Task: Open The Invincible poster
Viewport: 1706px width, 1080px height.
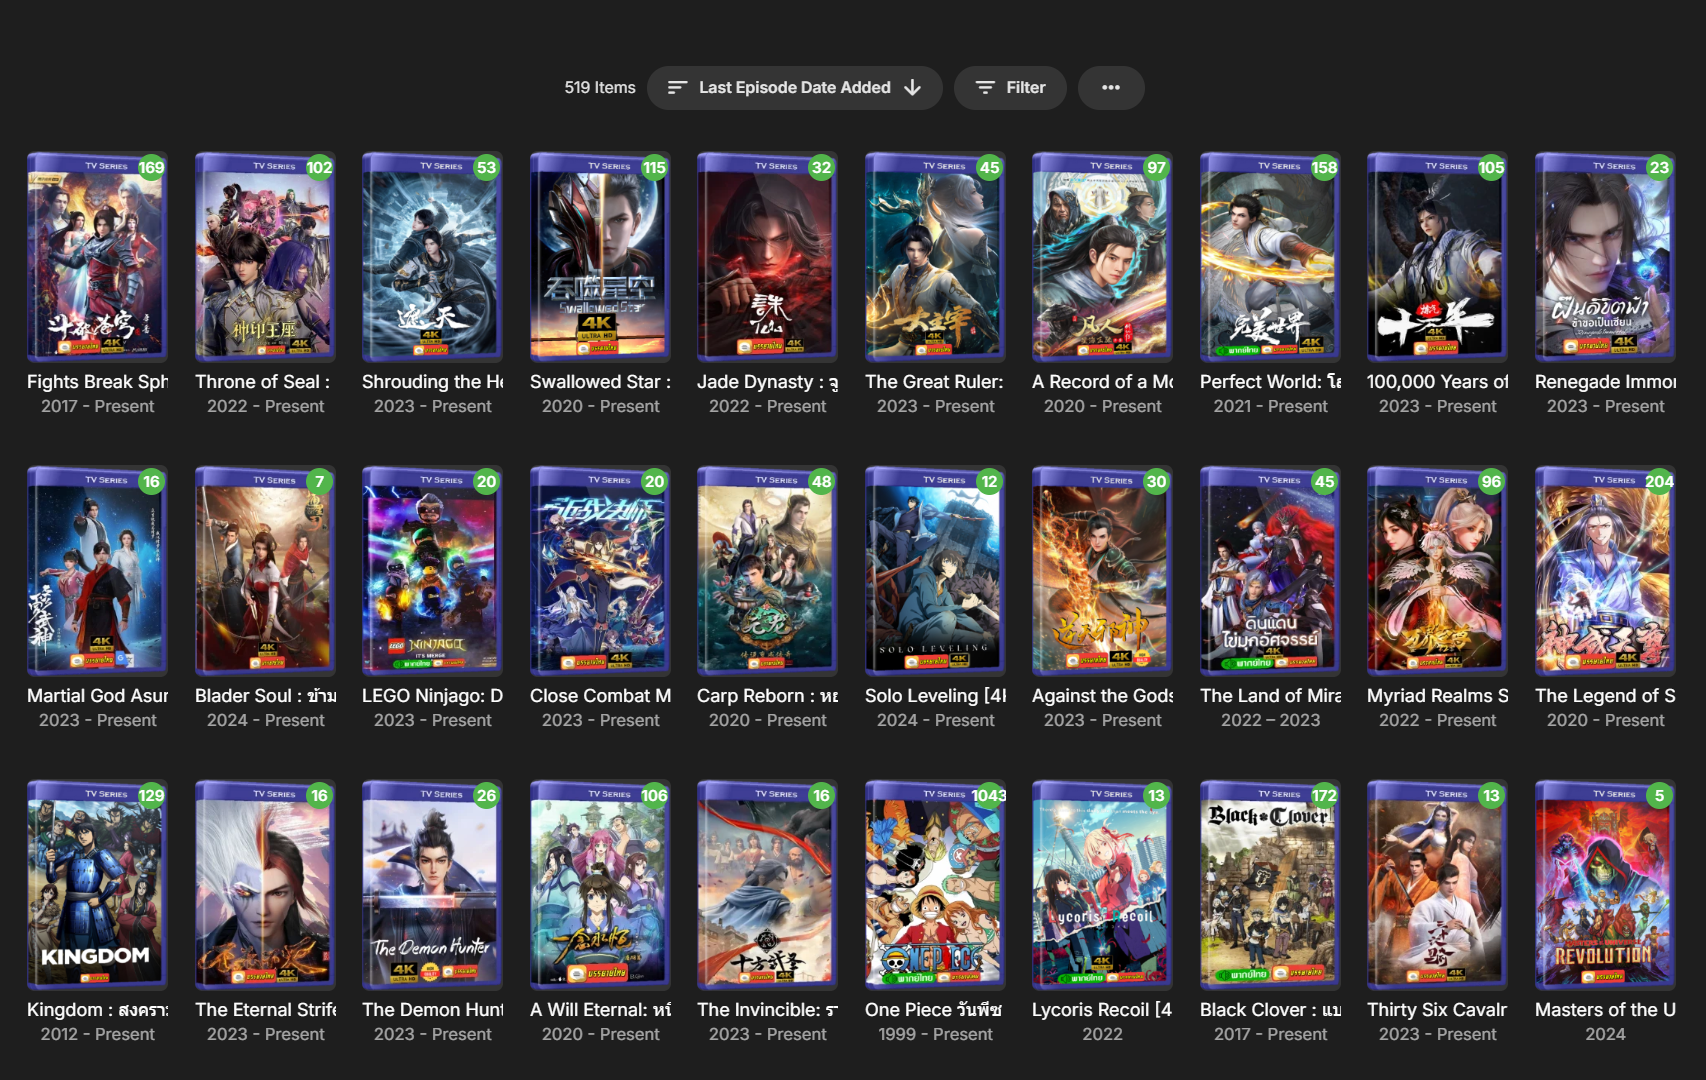Action: click(767, 885)
